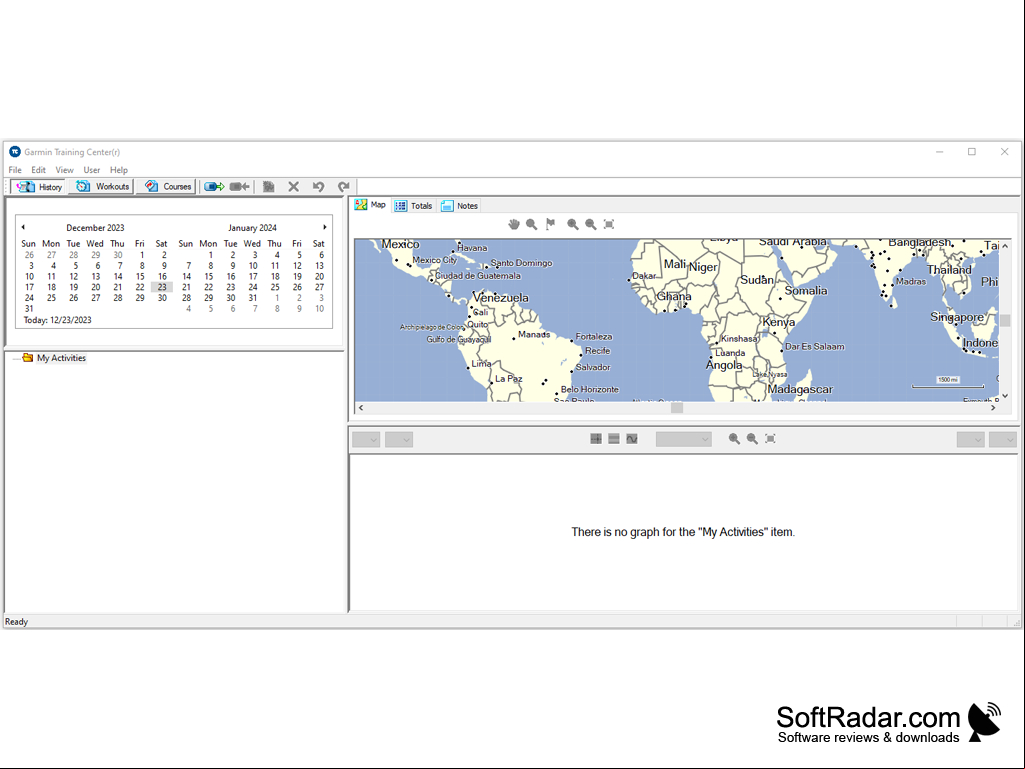Open the Workouts view
Image resolution: width=1025 pixels, height=769 pixels.
(x=103, y=186)
